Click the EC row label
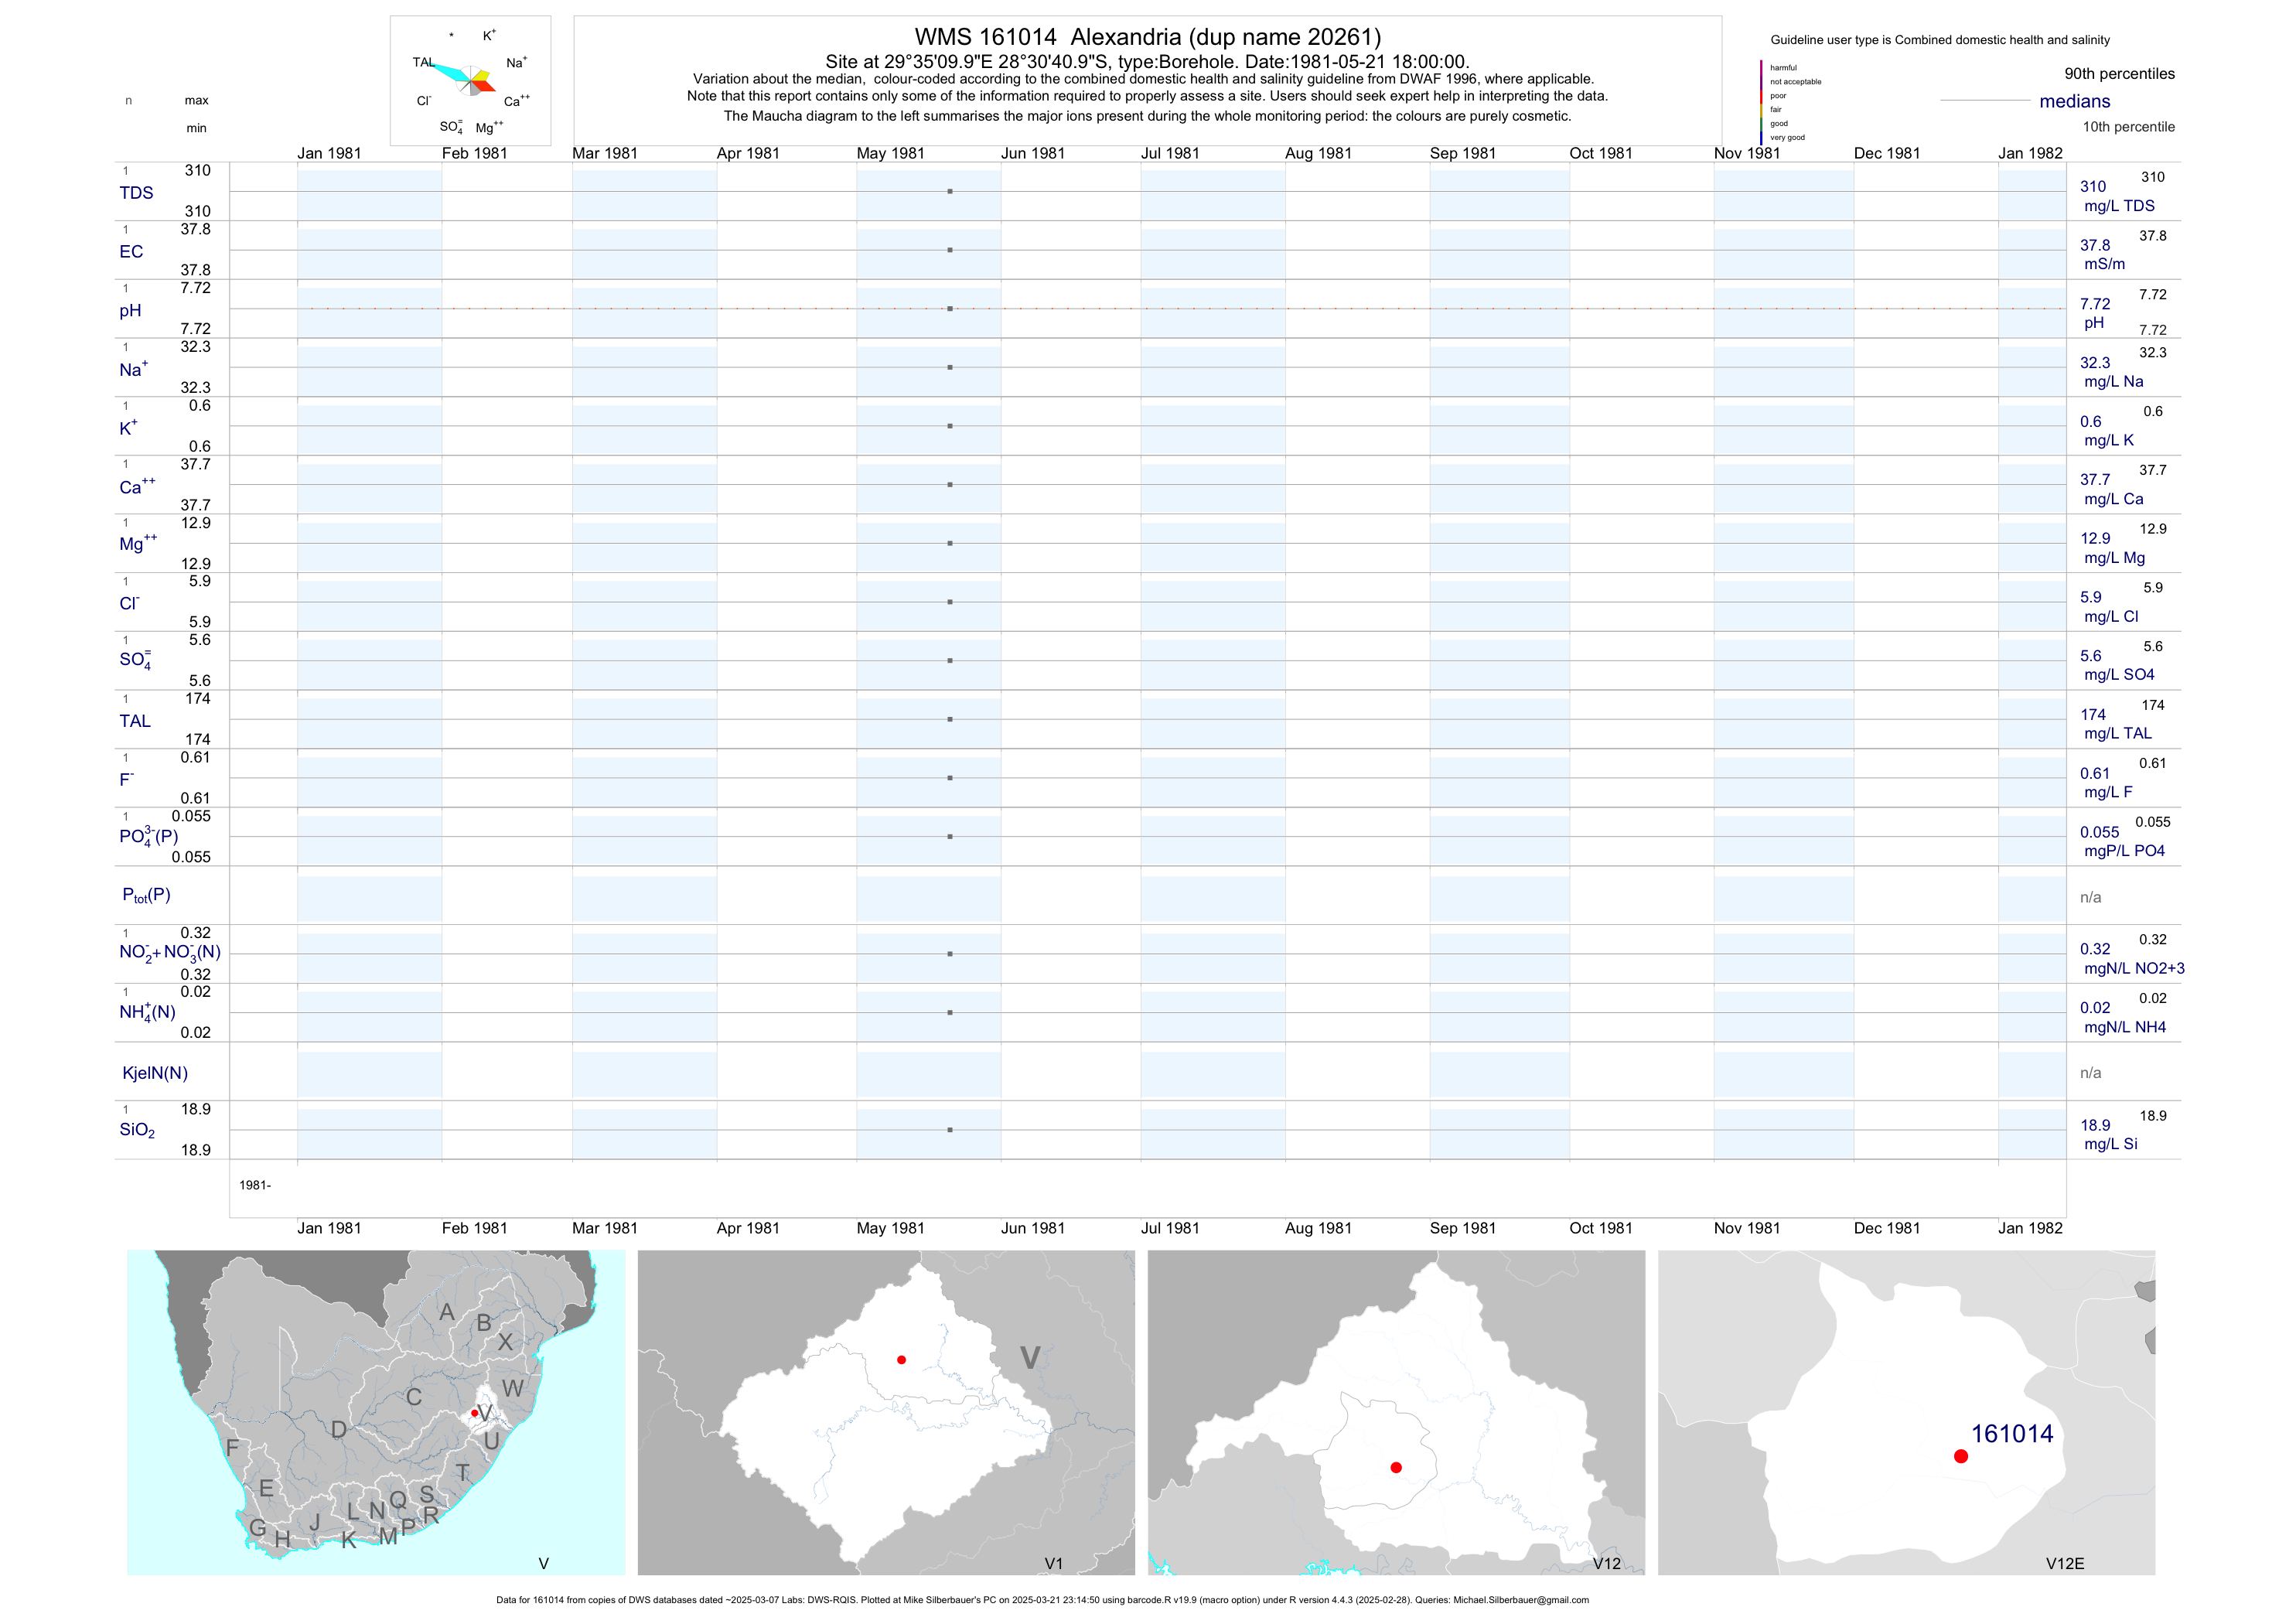 (x=131, y=252)
